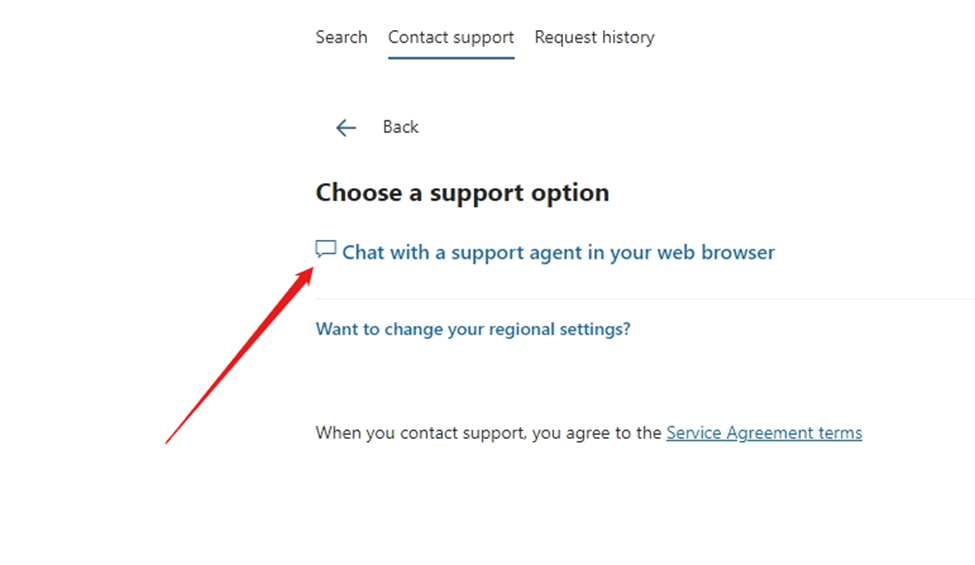Select the Contact support tab
975x565 pixels.
pos(451,38)
